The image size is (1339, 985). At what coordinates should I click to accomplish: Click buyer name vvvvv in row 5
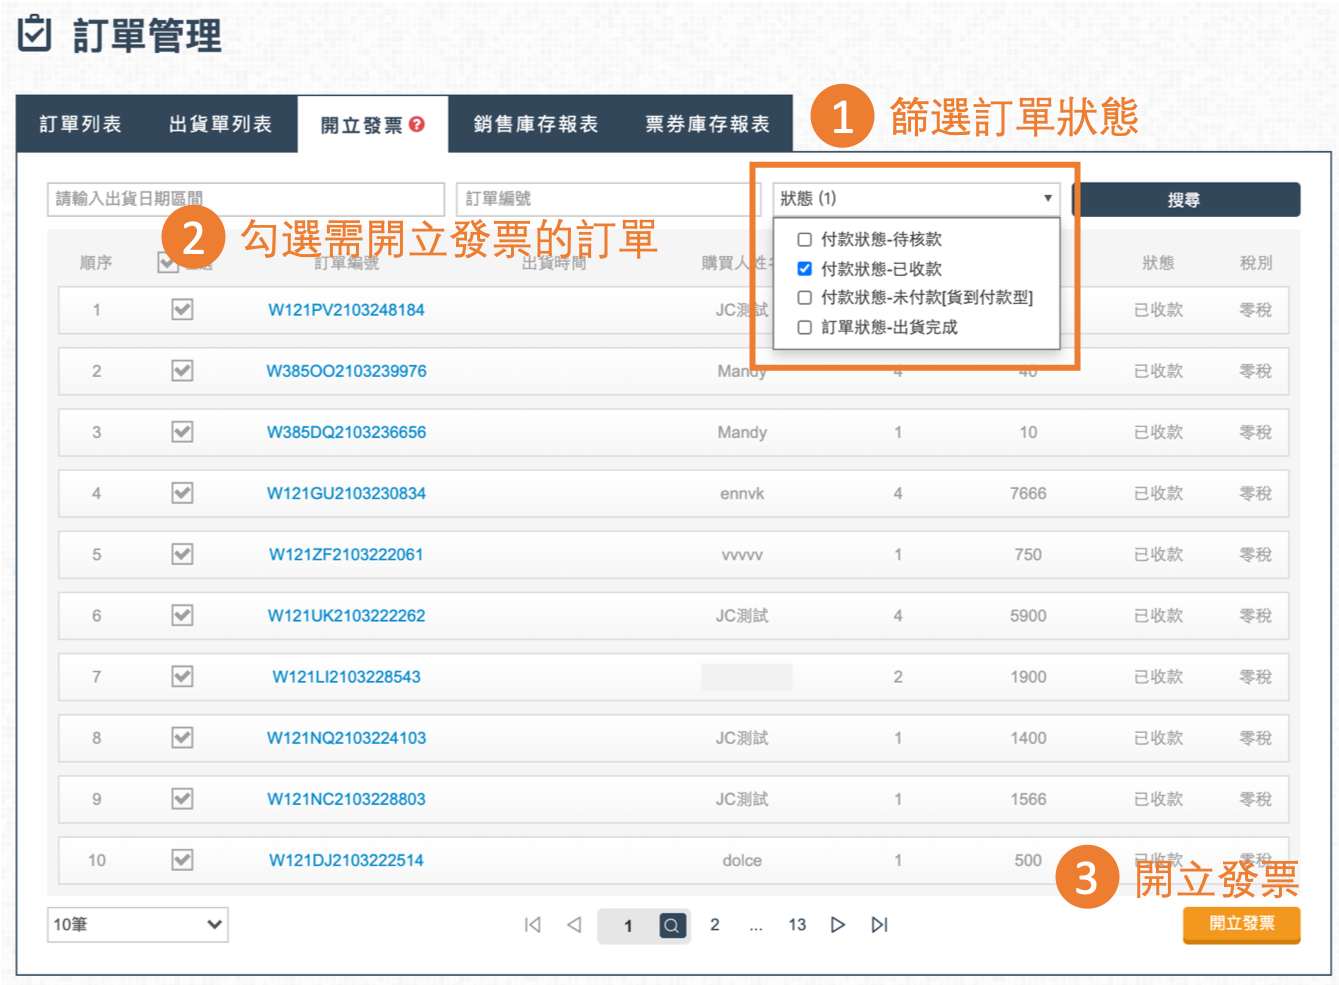[x=742, y=554]
